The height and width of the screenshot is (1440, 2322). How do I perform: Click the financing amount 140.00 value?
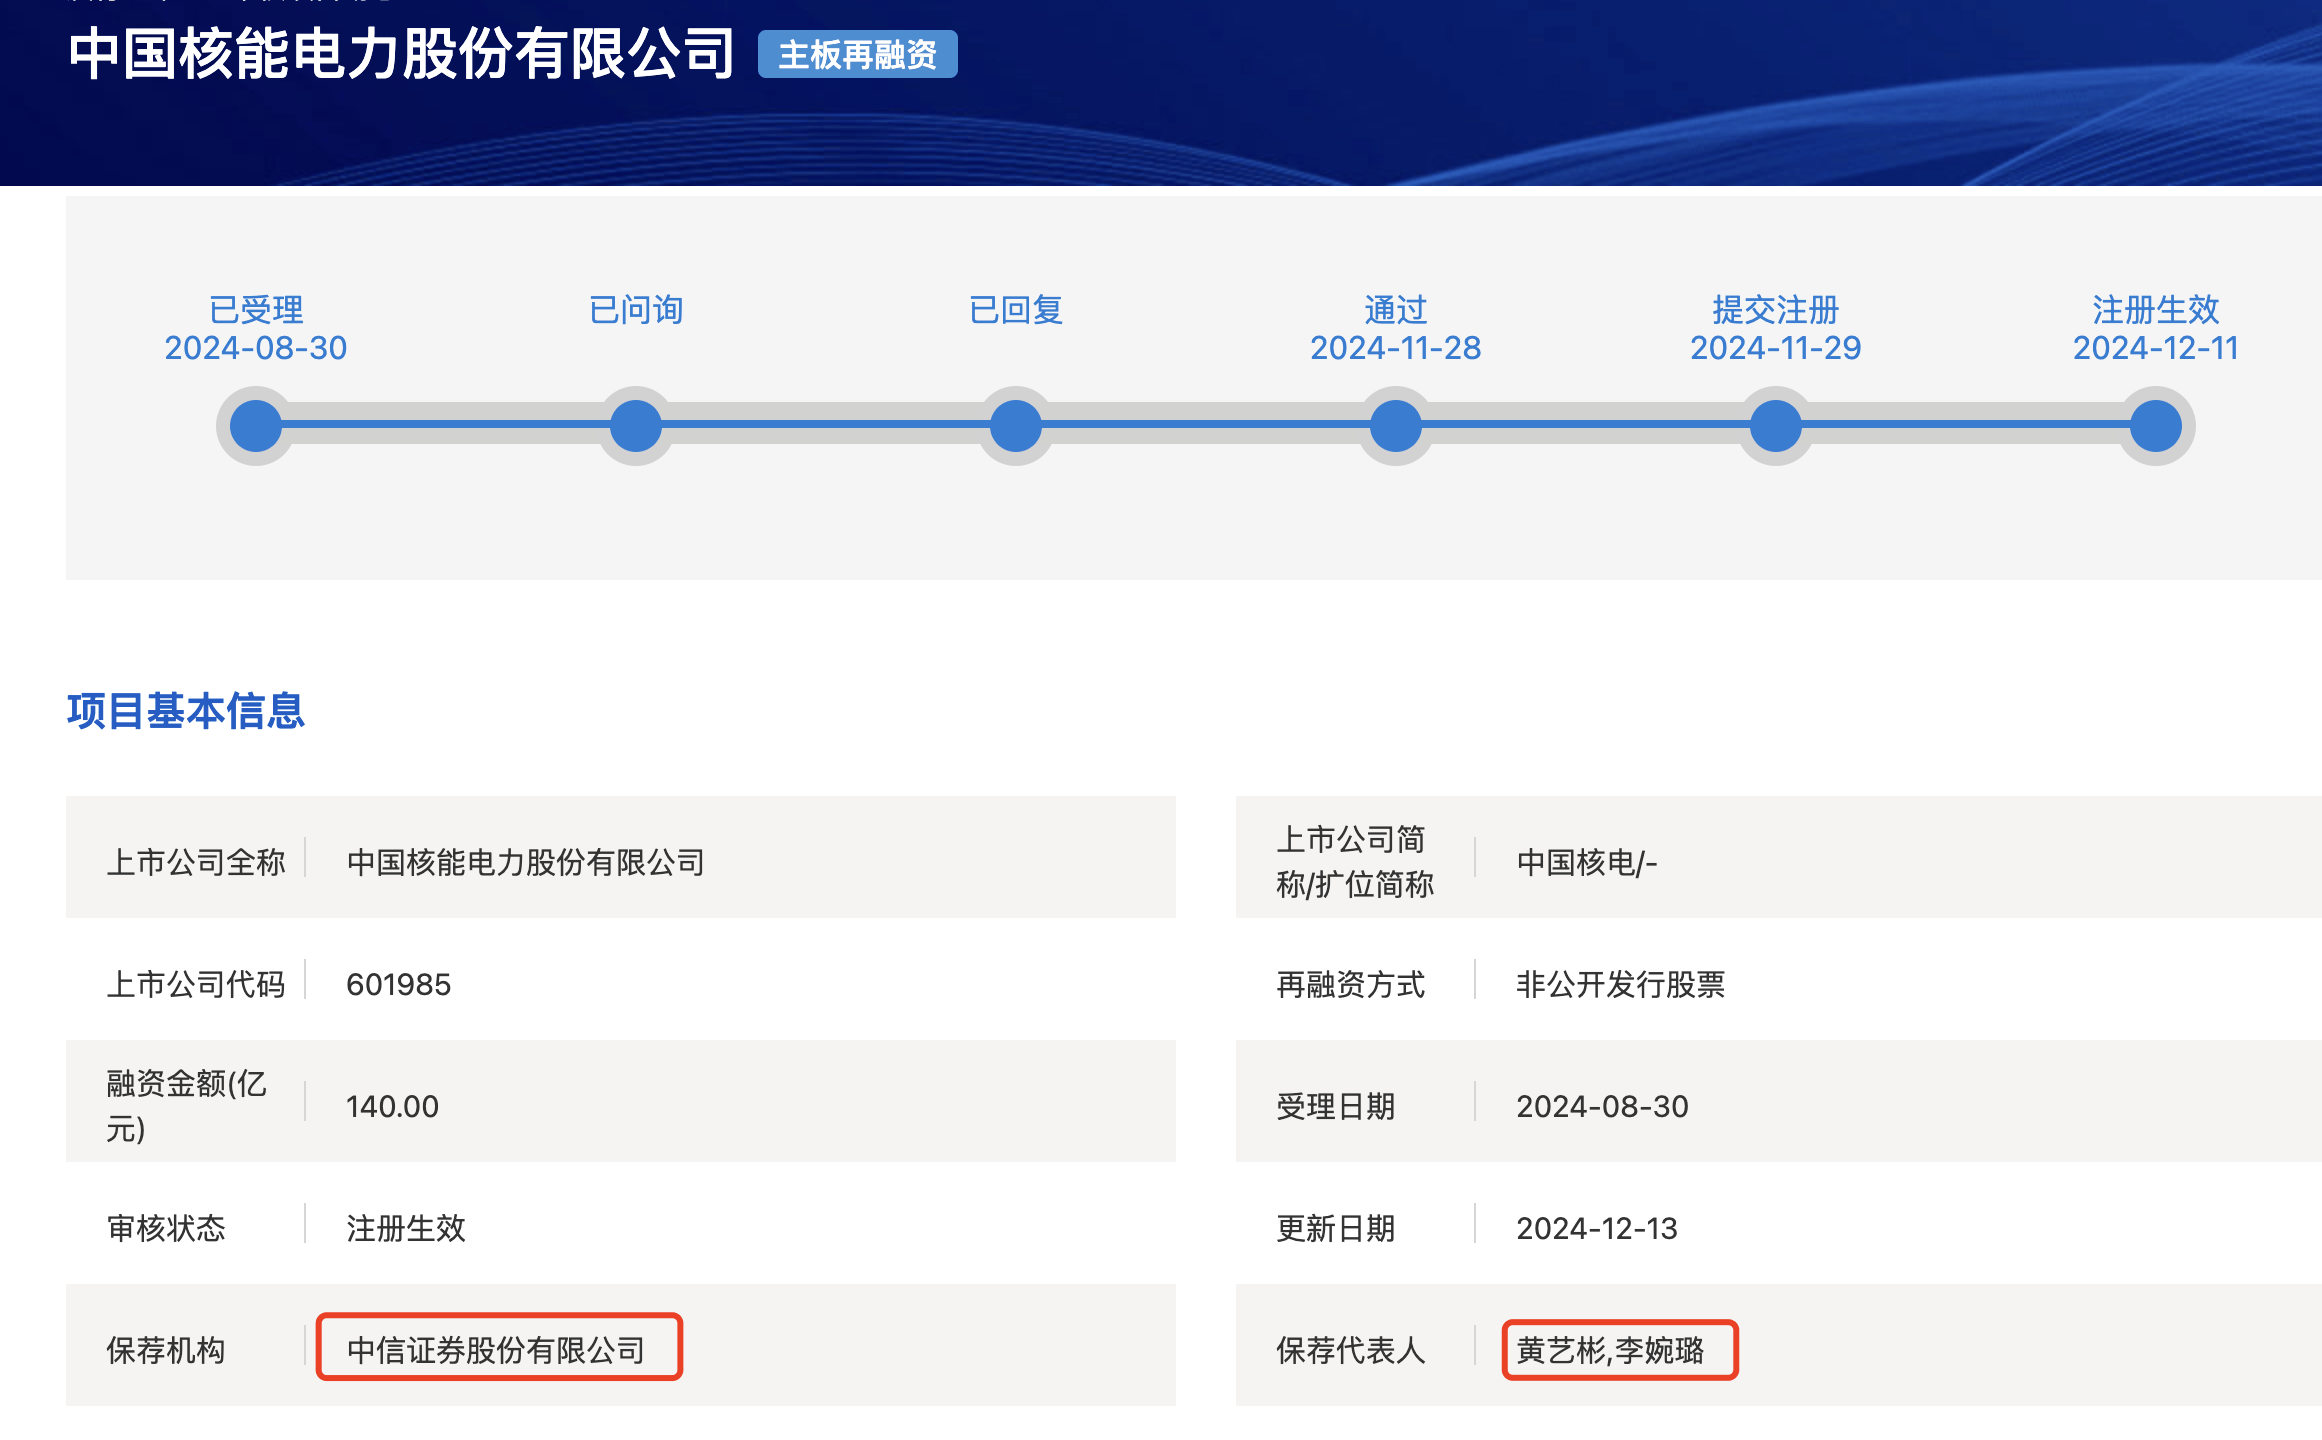[x=392, y=1107]
